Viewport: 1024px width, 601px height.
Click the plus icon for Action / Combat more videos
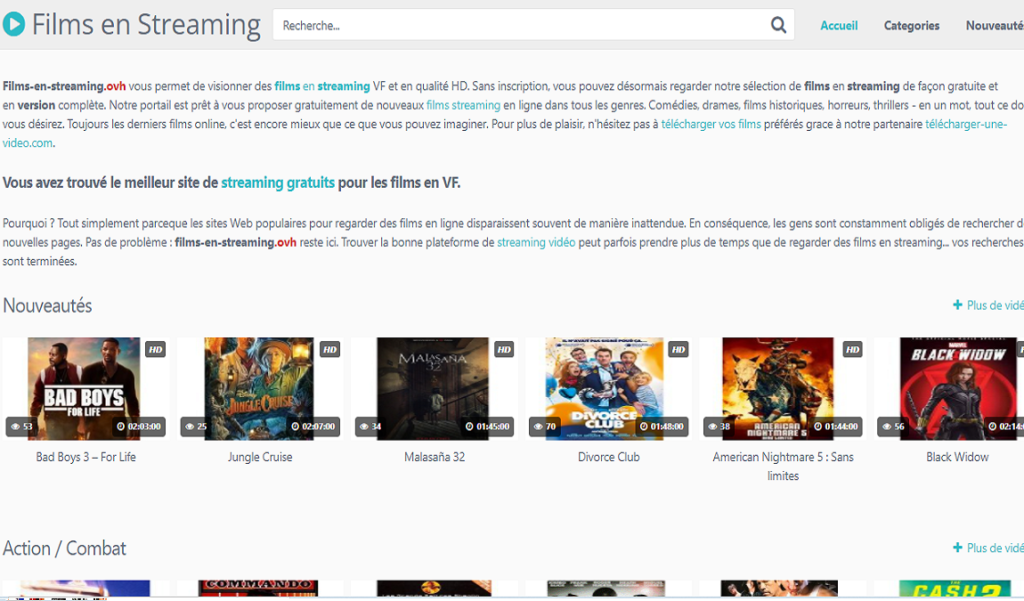[957, 547]
